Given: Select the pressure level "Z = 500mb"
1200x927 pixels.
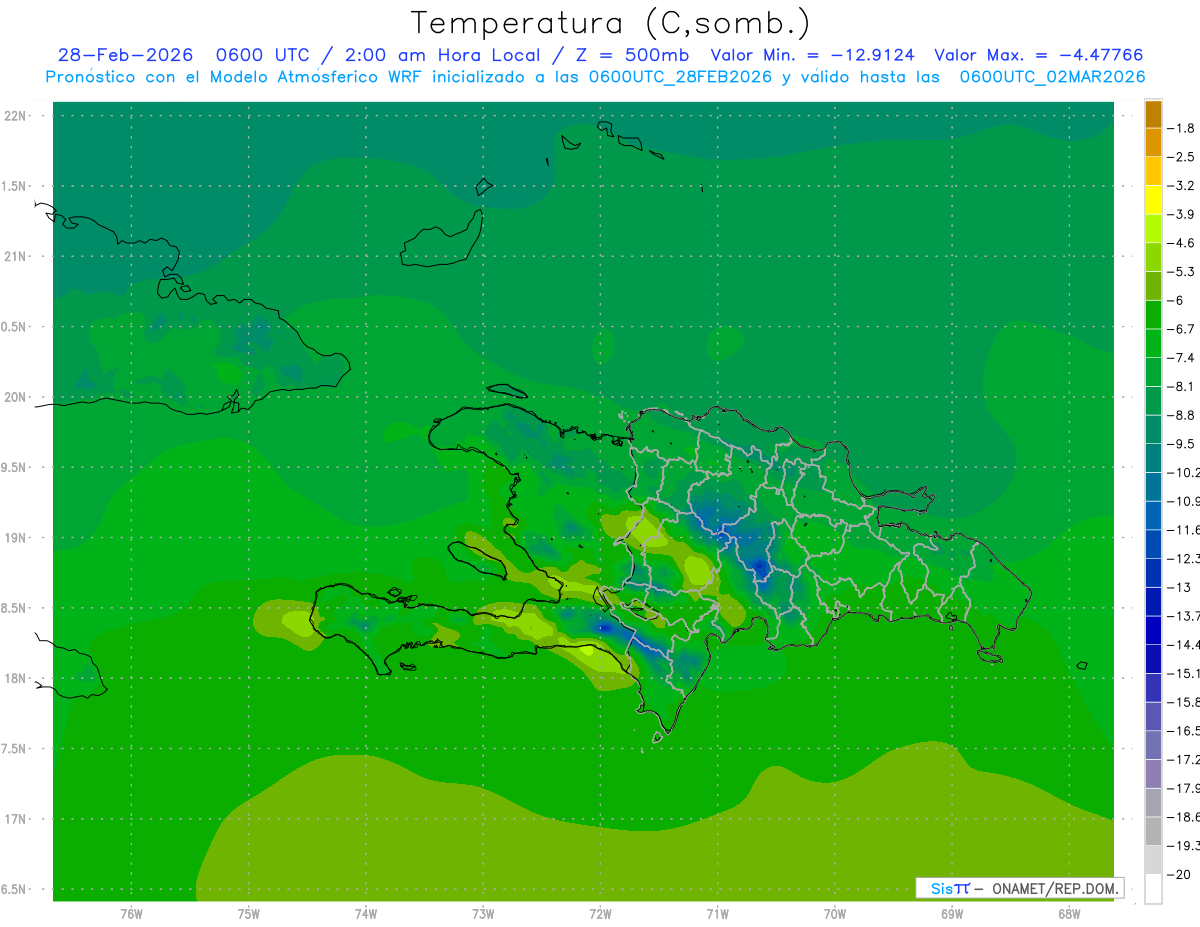Looking at the screenshot, I should 632,55.
